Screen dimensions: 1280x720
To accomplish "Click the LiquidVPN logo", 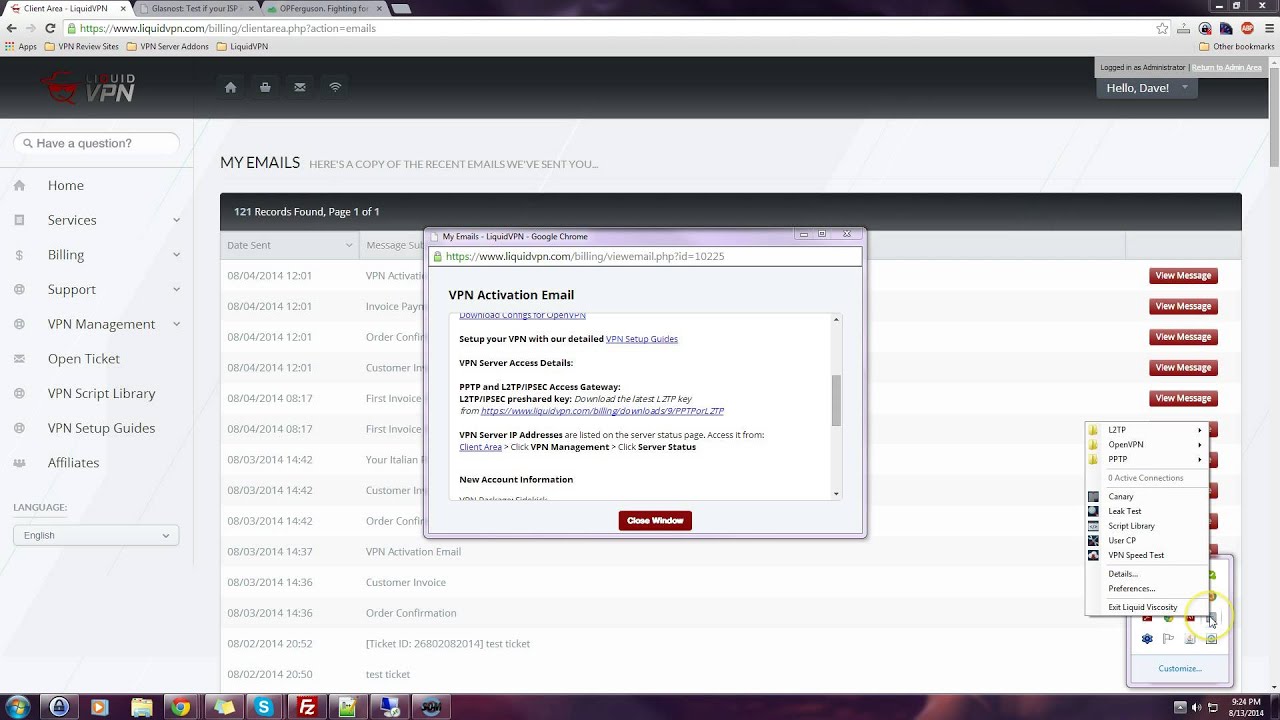I will (x=90, y=88).
